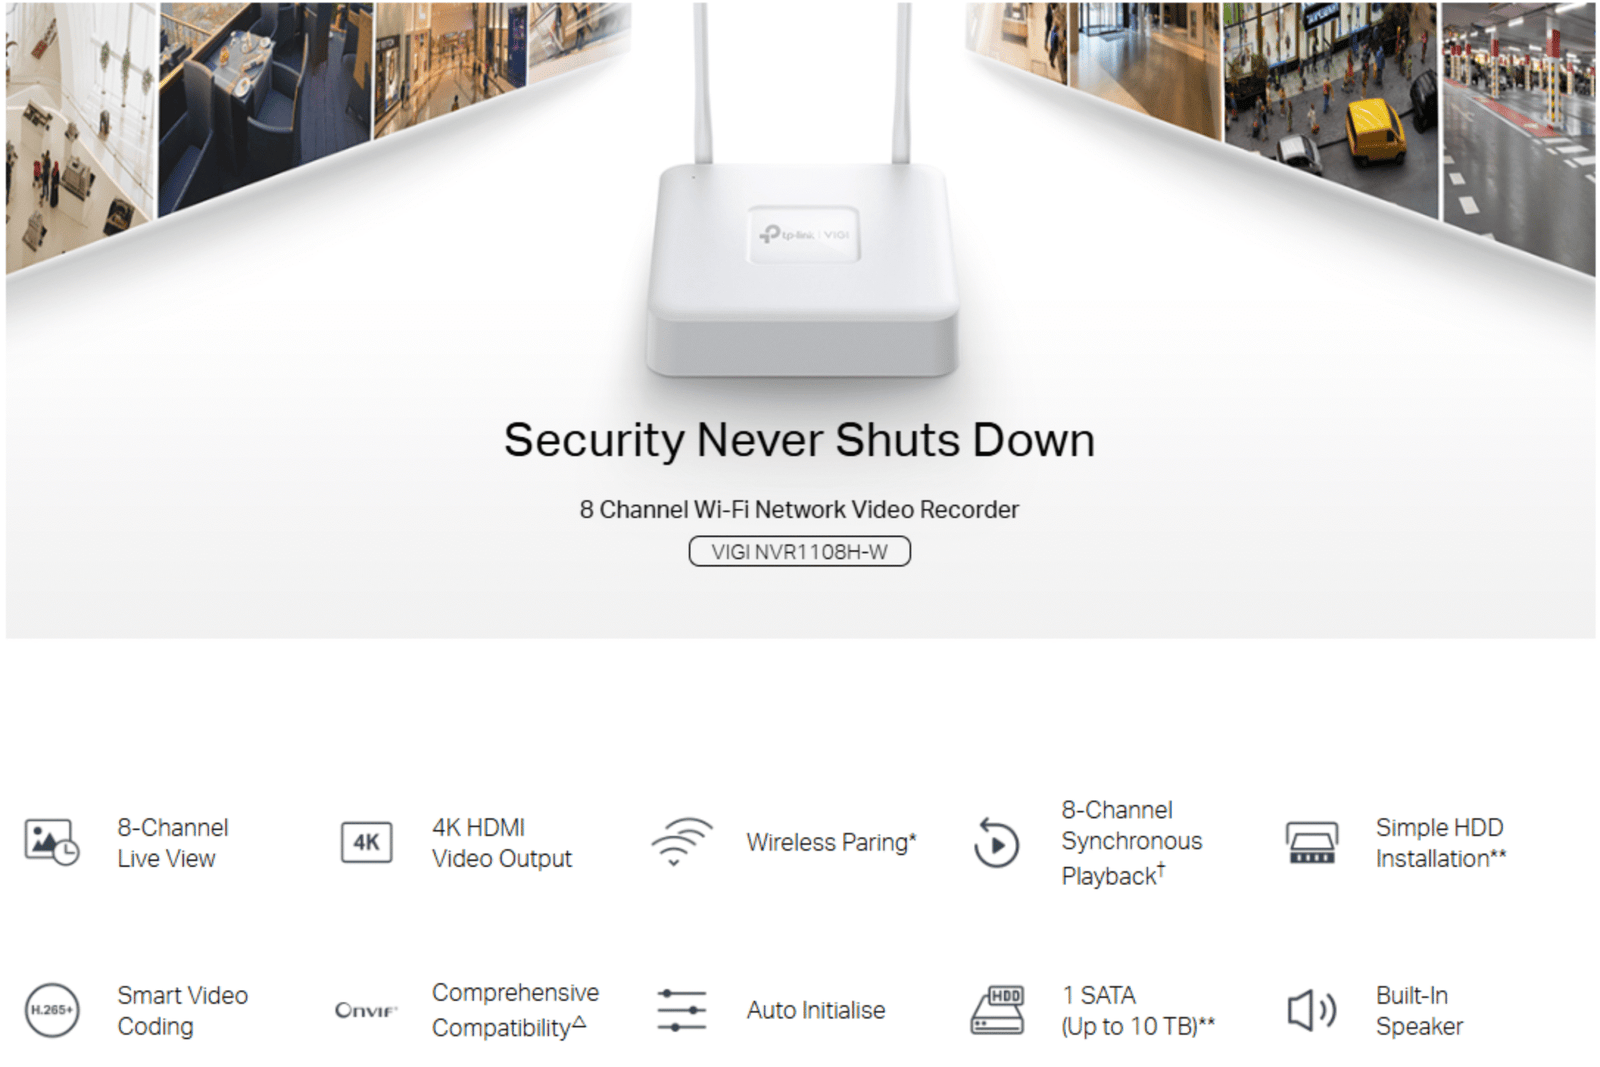Click the 8 Channel Wi-Fi Network Video Recorder subtitle
This screenshot has width=1600, height=1067.
pyautogui.click(x=799, y=509)
